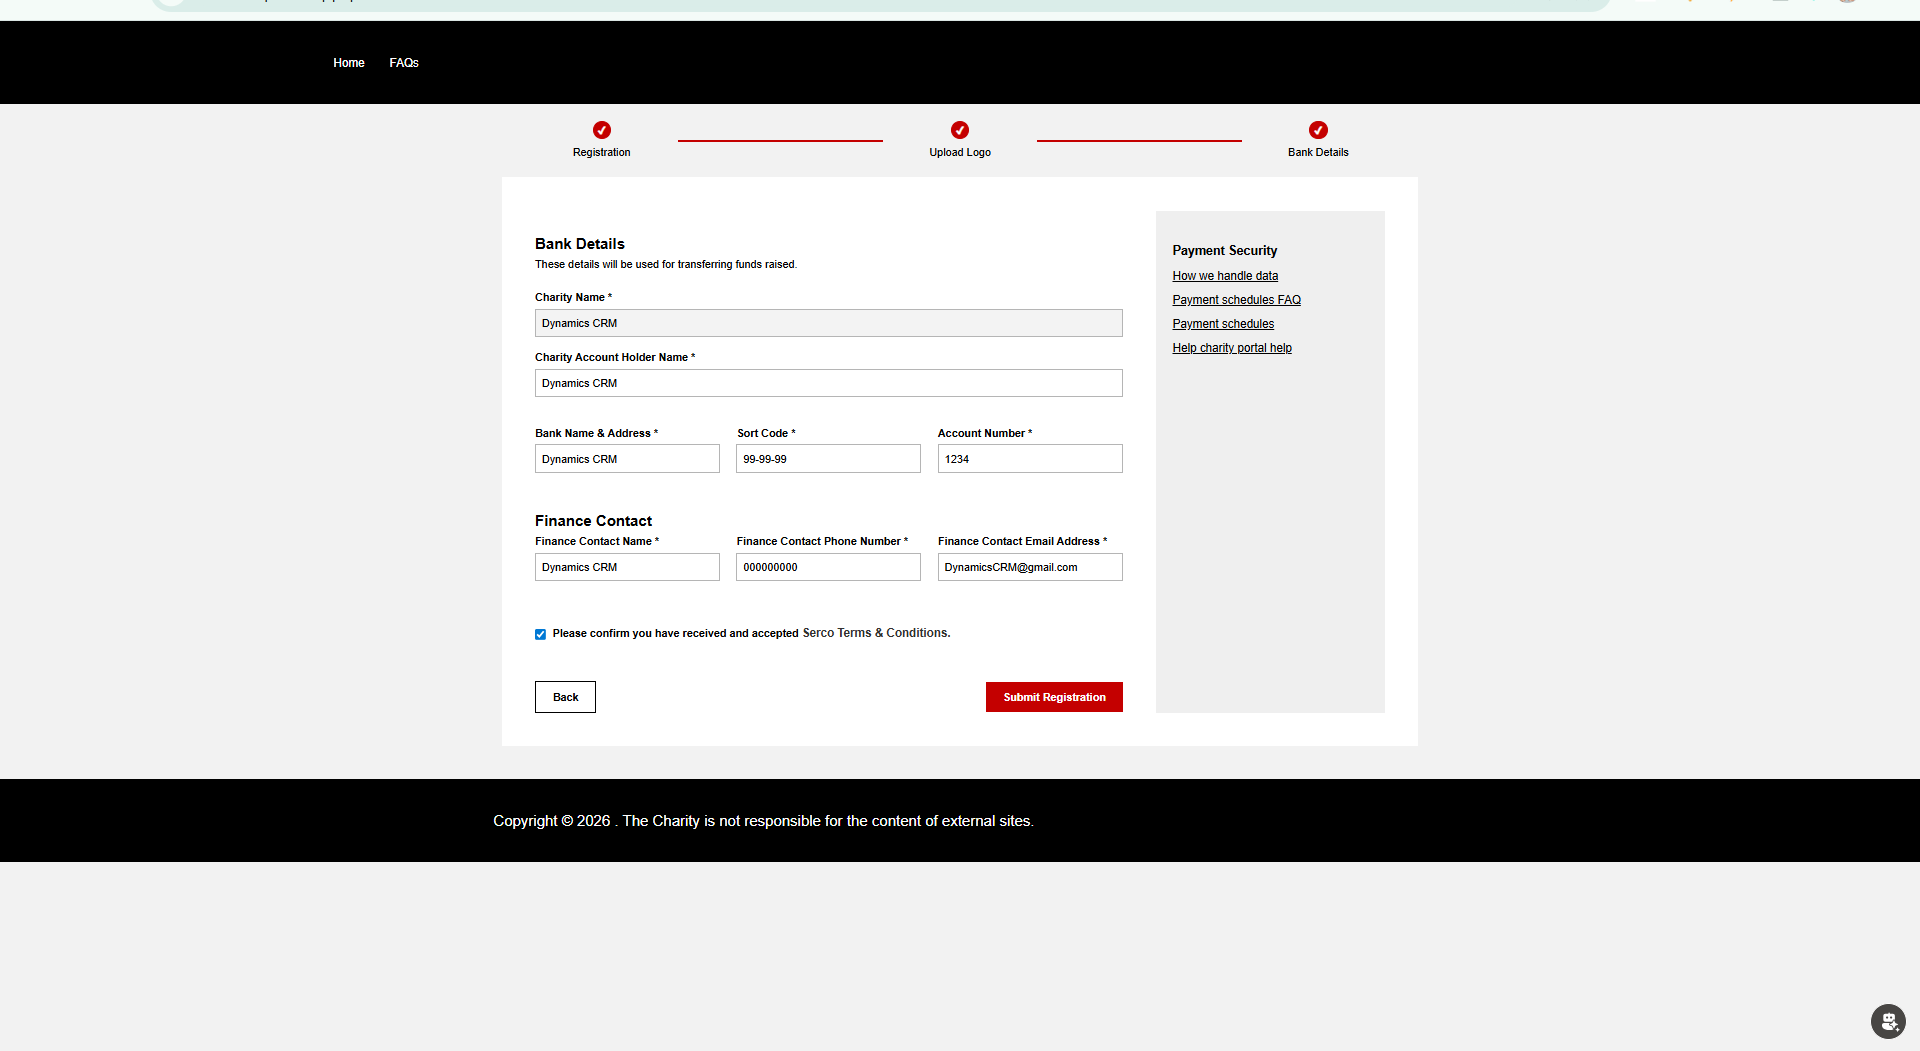The image size is (1920, 1051).
Task: Open Serco Terms & Conditions link
Action: click(876, 633)
